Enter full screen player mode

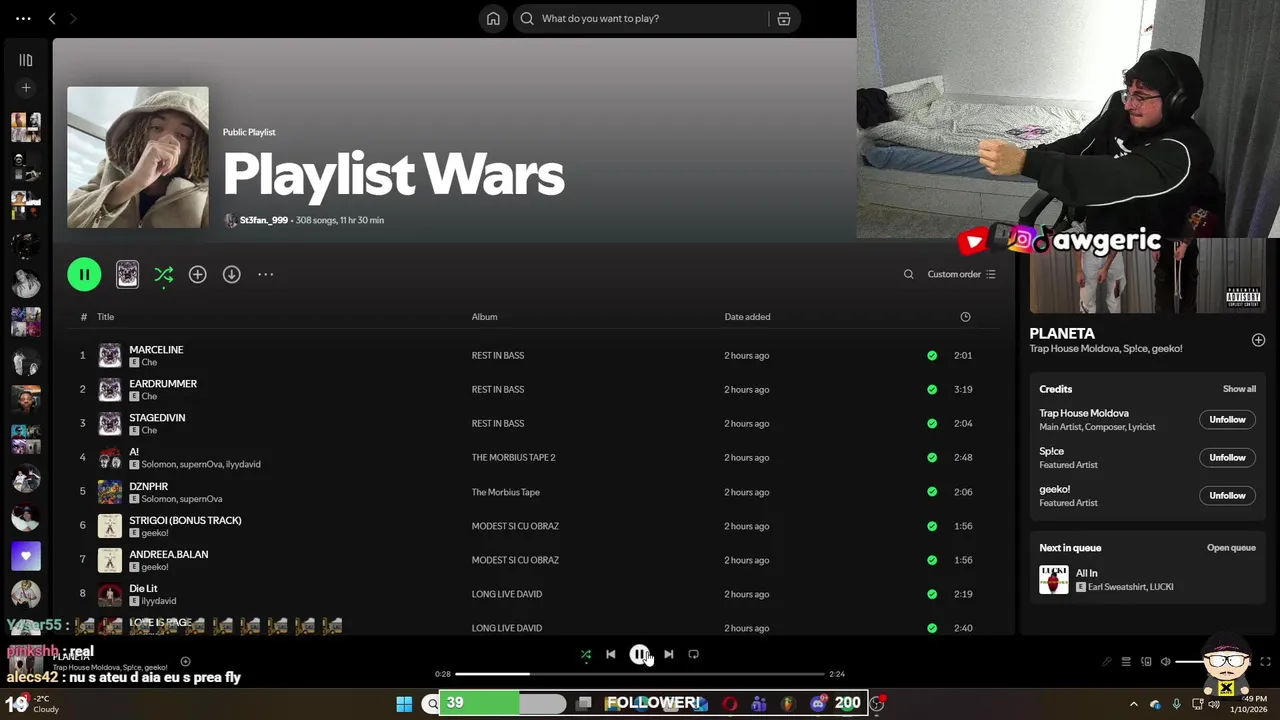(1265, 662)
